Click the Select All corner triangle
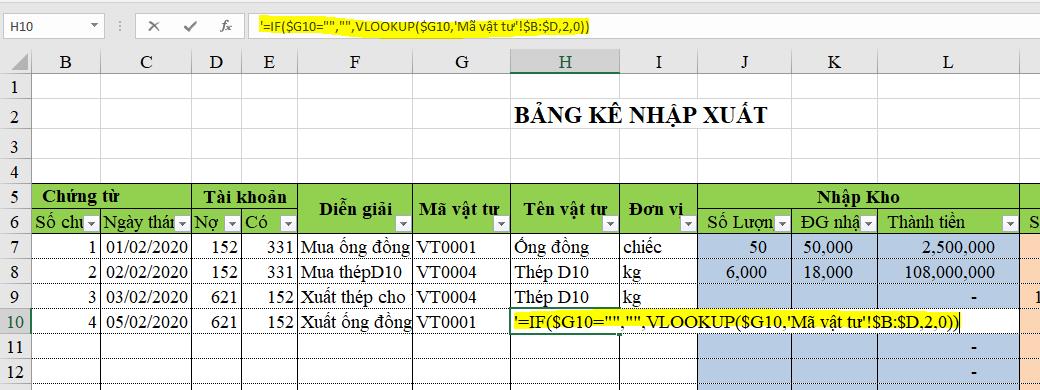 tap(20, 62)
